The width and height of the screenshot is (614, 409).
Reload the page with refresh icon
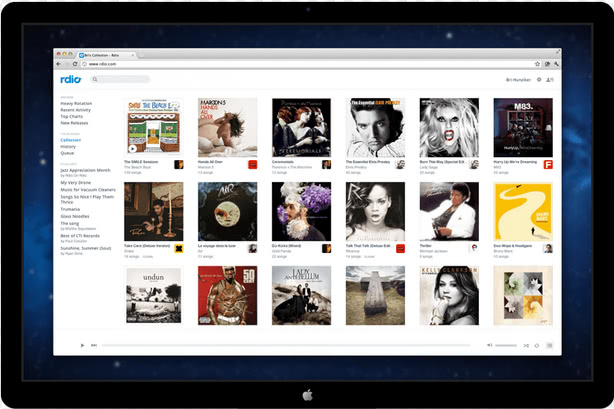point(75,64)
